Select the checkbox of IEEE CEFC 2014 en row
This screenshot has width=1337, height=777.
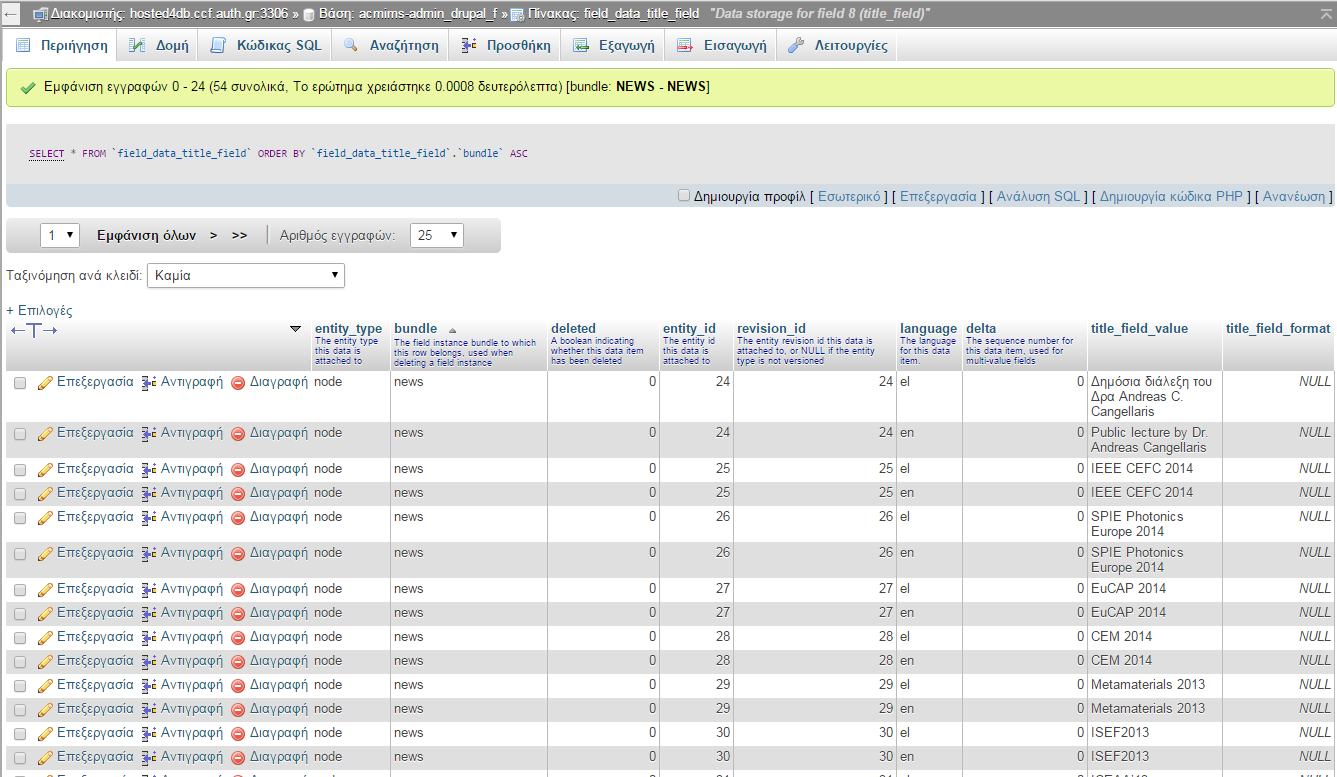[20, 494]
